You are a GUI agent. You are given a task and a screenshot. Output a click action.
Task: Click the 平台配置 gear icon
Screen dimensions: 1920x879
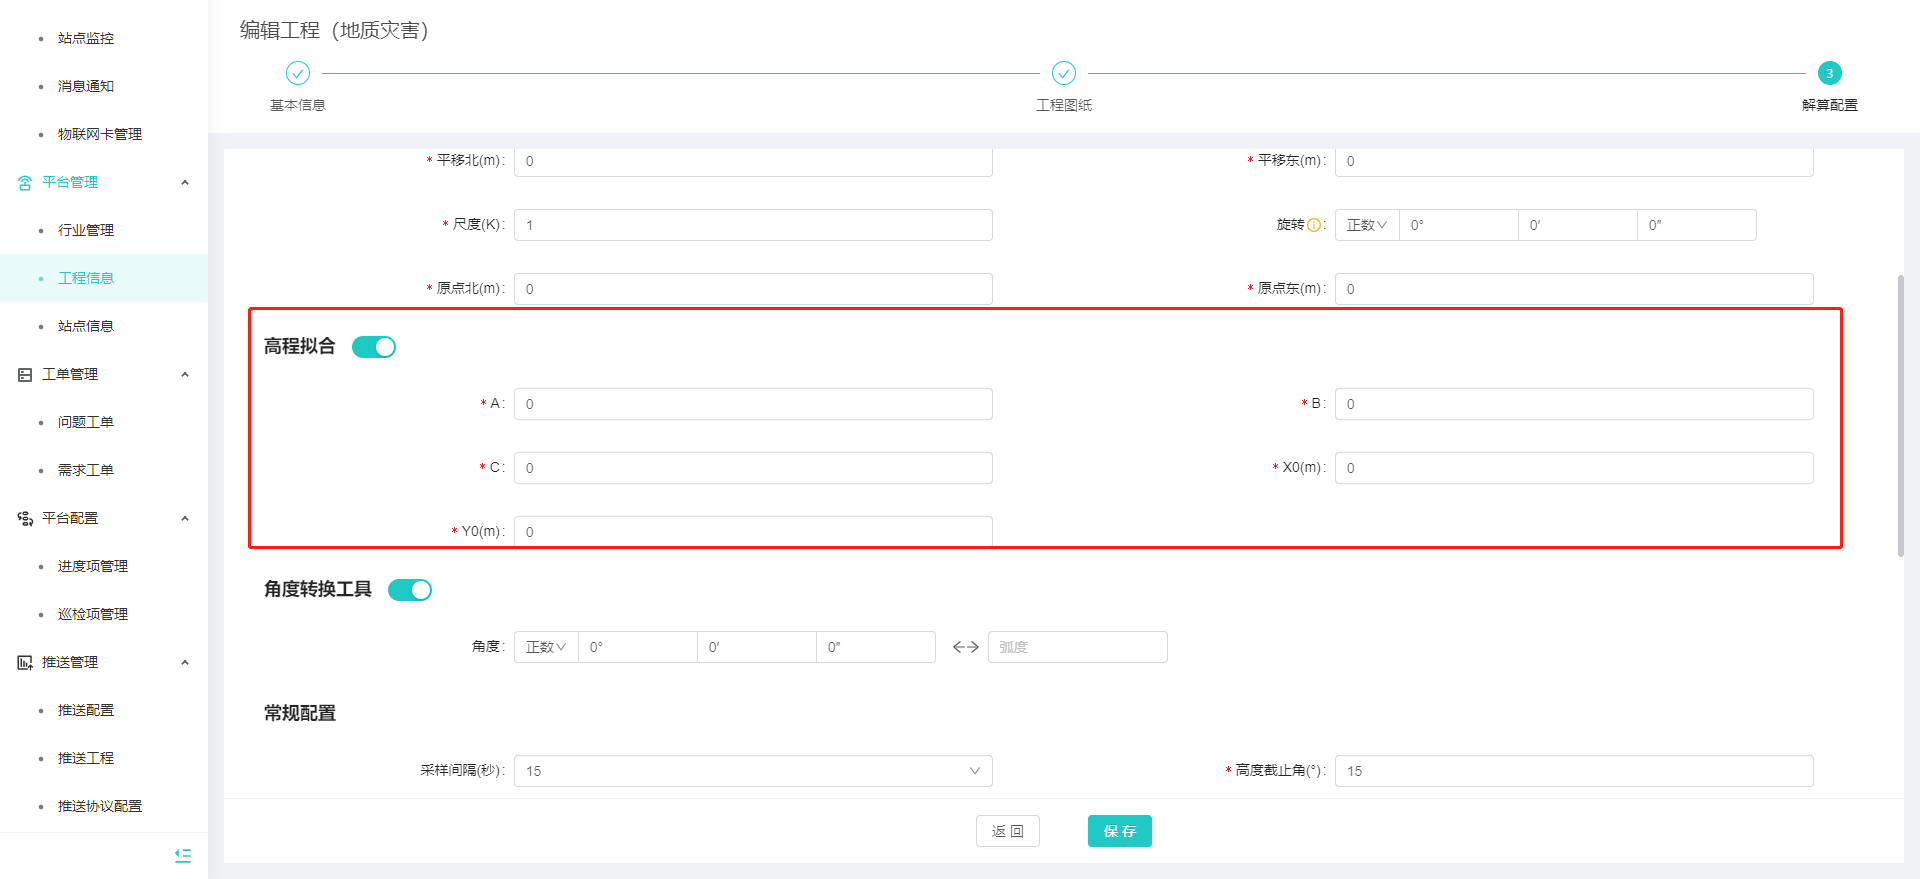(x=25, y=519)
